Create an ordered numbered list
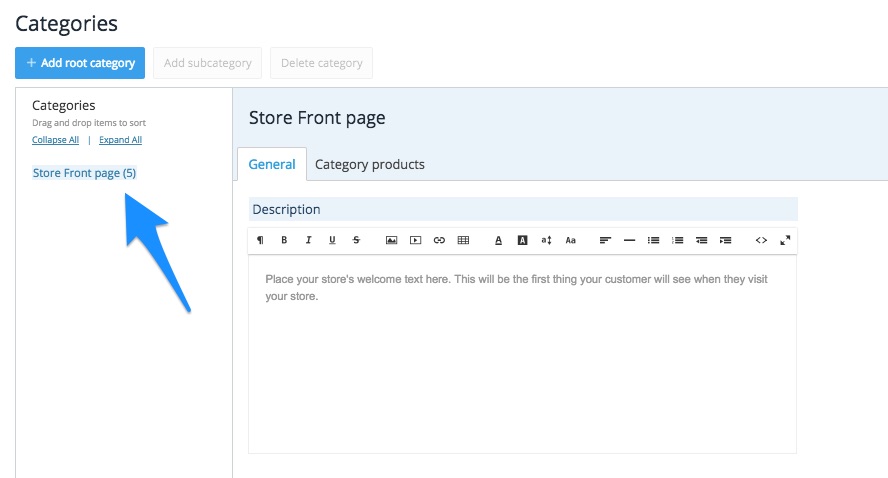 677,240
